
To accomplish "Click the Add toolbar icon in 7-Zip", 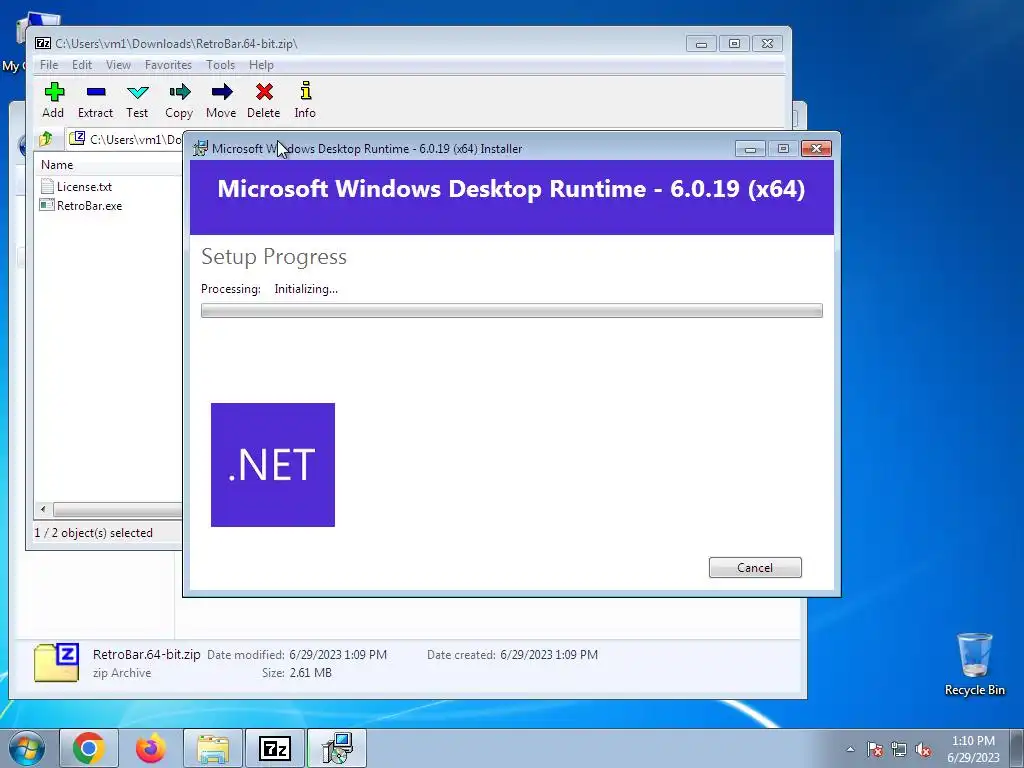I will click(x=54, y=92).
